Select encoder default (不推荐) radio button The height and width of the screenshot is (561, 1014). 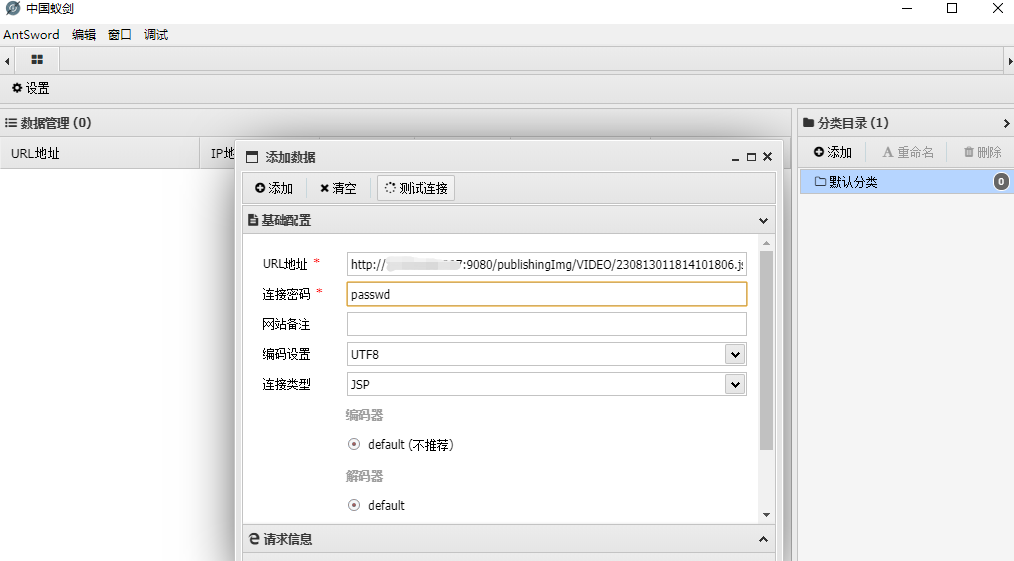coord(354,444)
